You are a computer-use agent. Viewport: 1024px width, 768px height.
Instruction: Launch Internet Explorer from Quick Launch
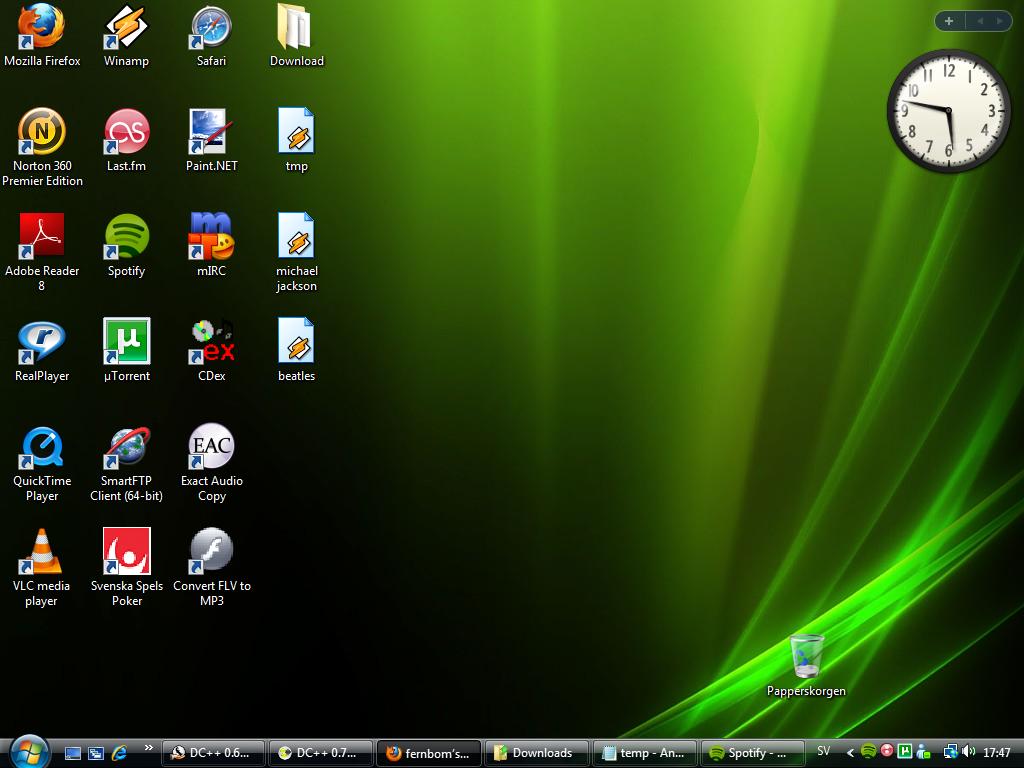tap(119, 753)
